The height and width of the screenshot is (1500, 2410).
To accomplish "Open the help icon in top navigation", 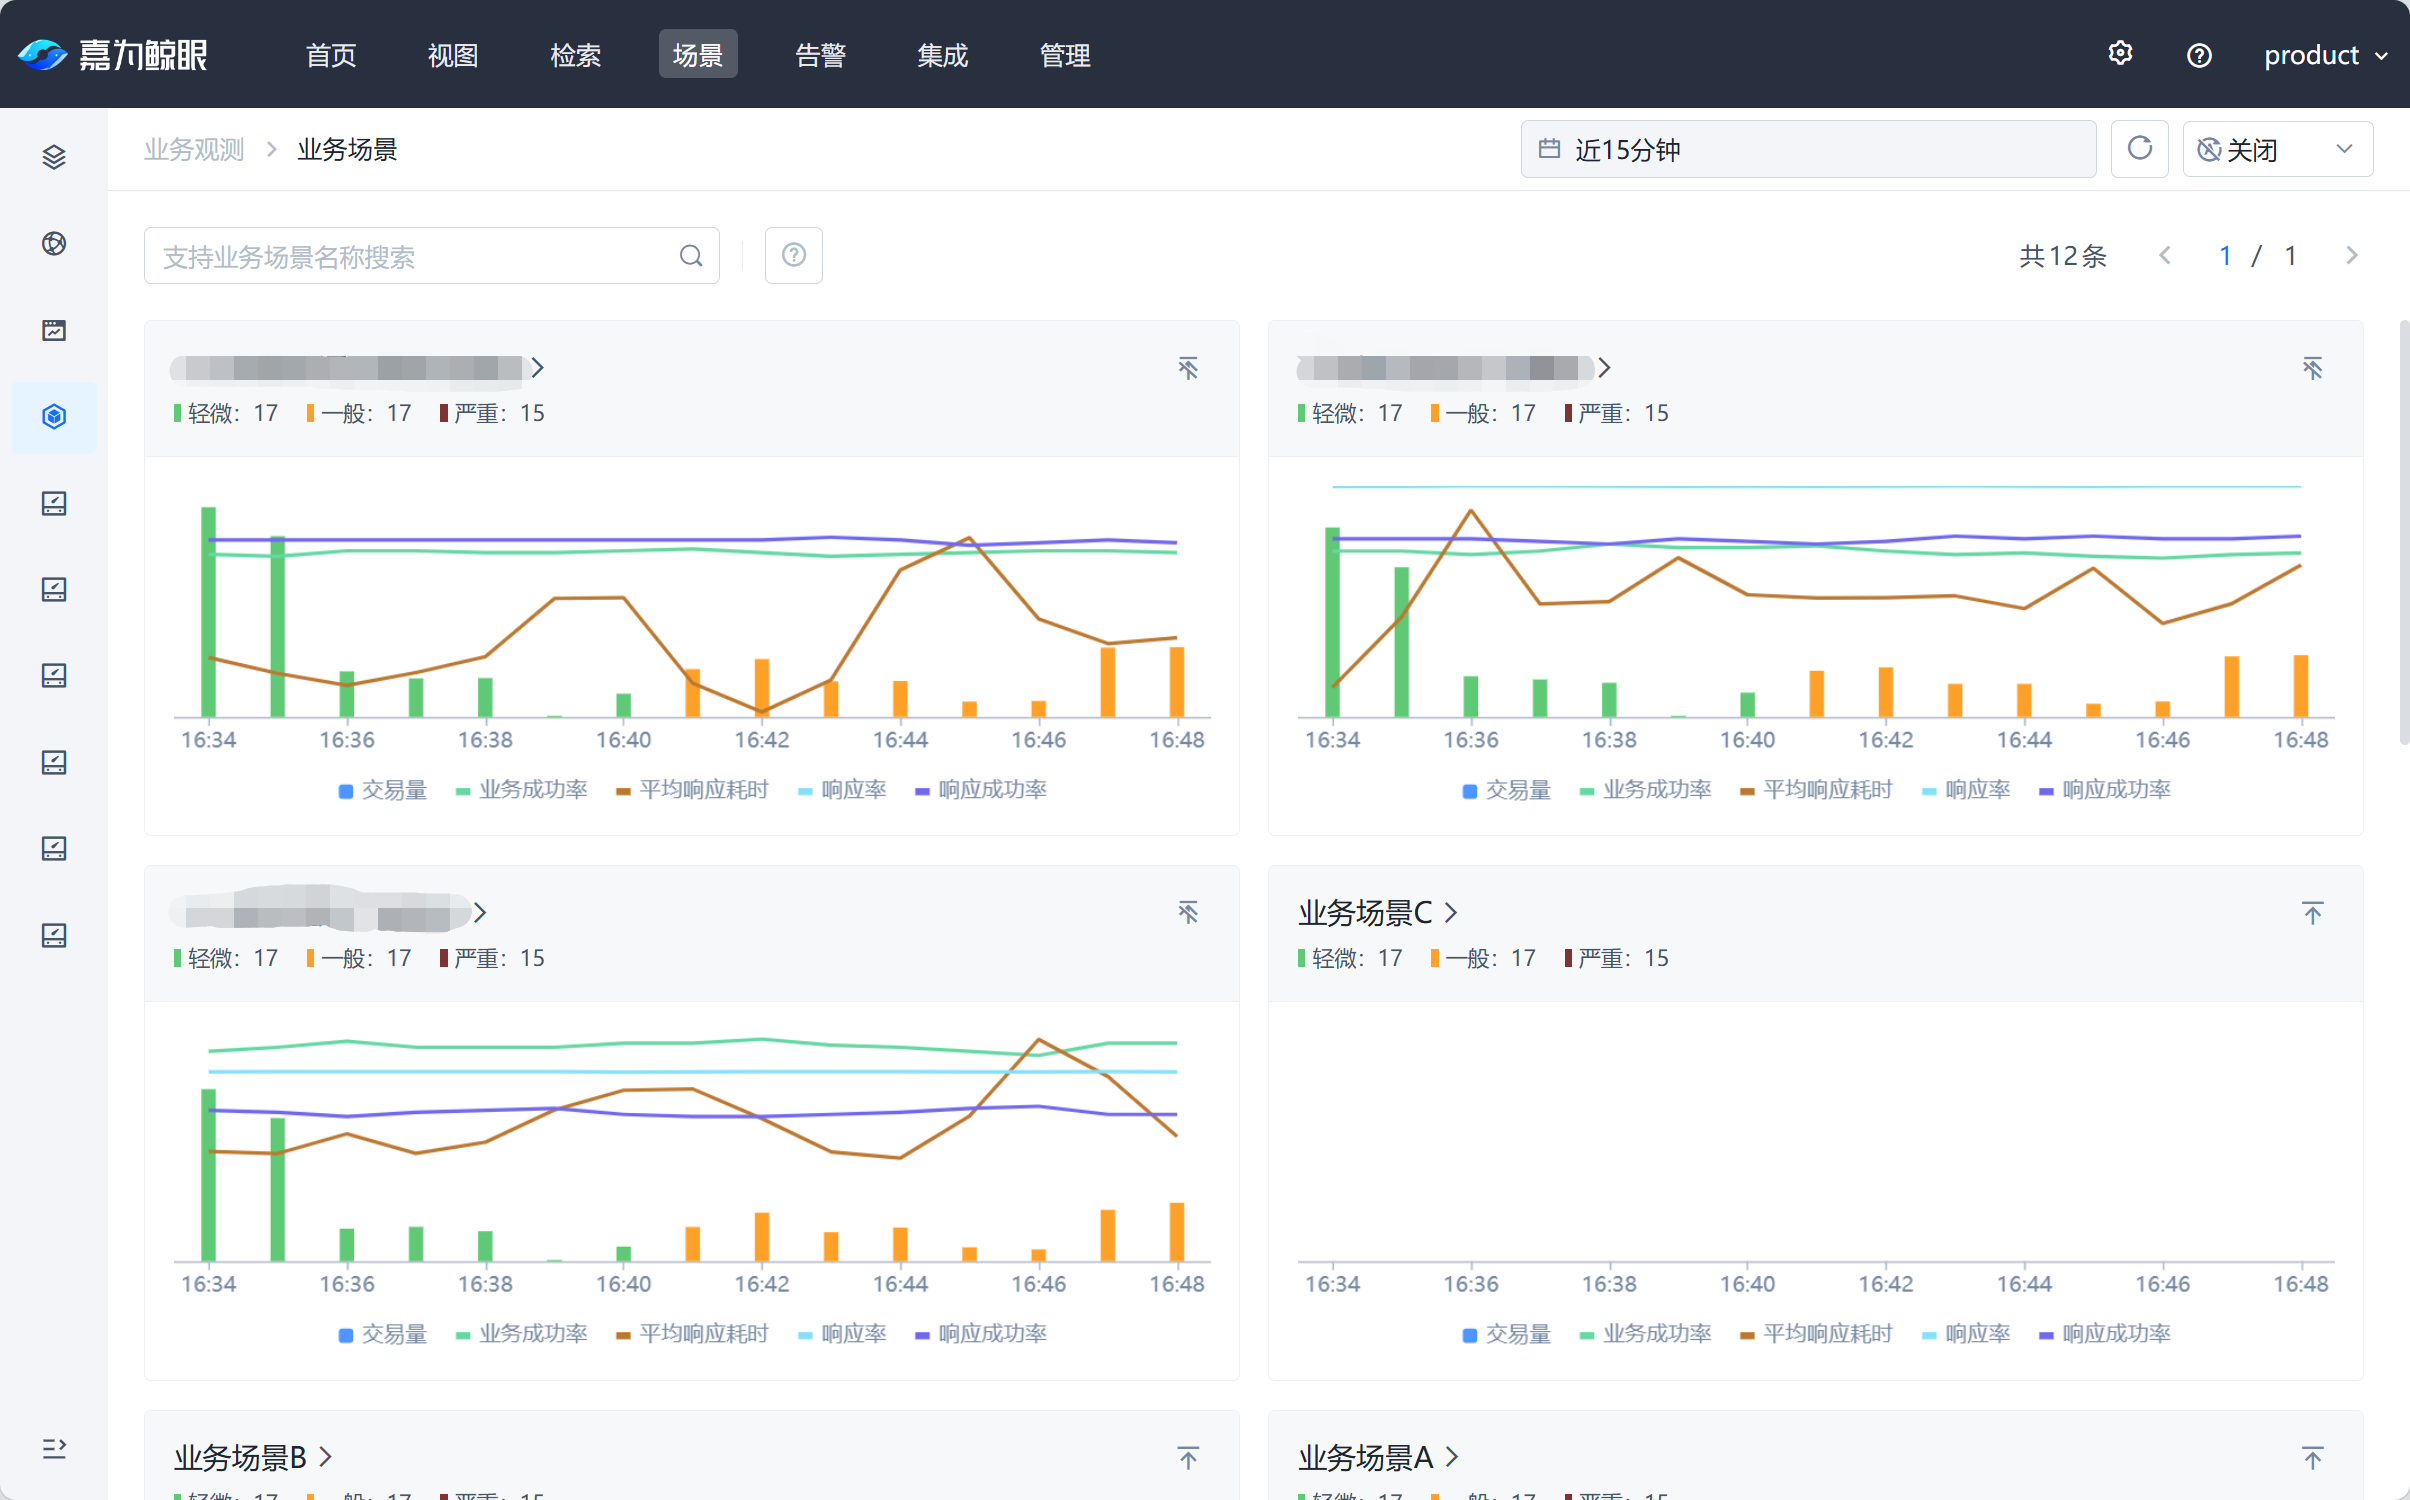I will tap(2198, 55).
